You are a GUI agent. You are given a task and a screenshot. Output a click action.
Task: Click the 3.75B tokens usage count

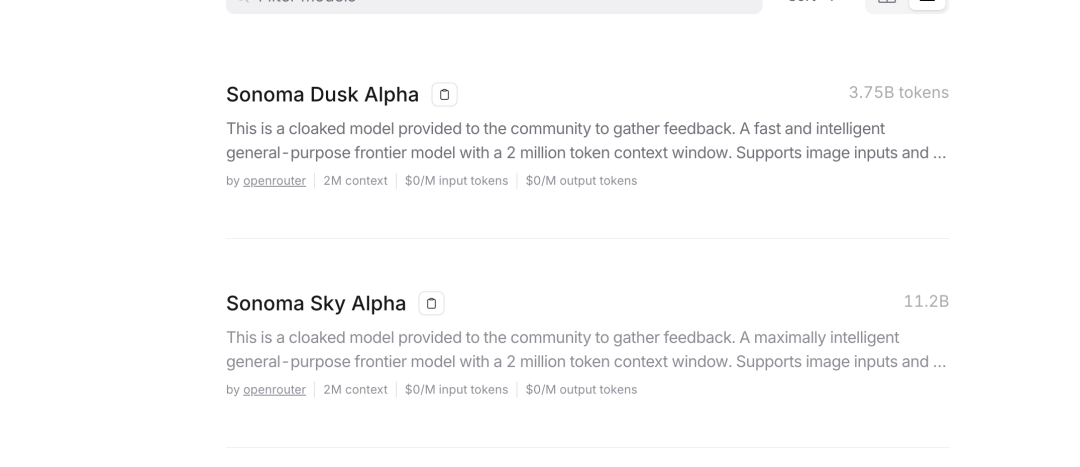point(898,93)
